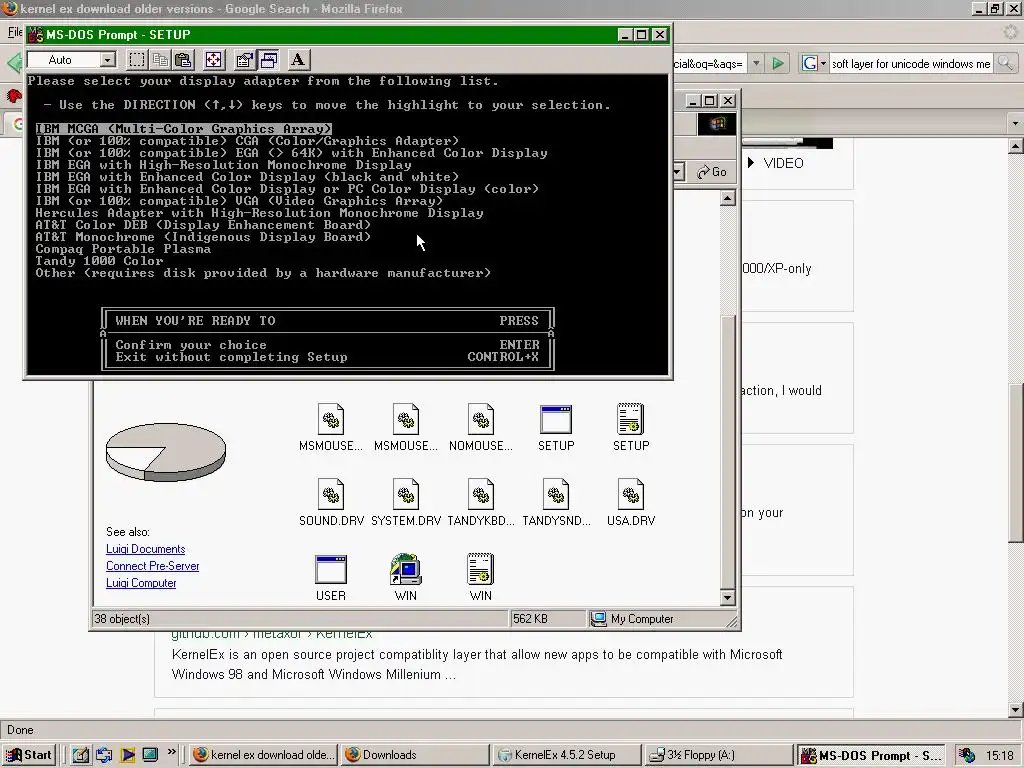Click the 15:18 taskbar clock
This screenshot has height=768, width=1024.
pyautogui.click(x=1000, y=756)
